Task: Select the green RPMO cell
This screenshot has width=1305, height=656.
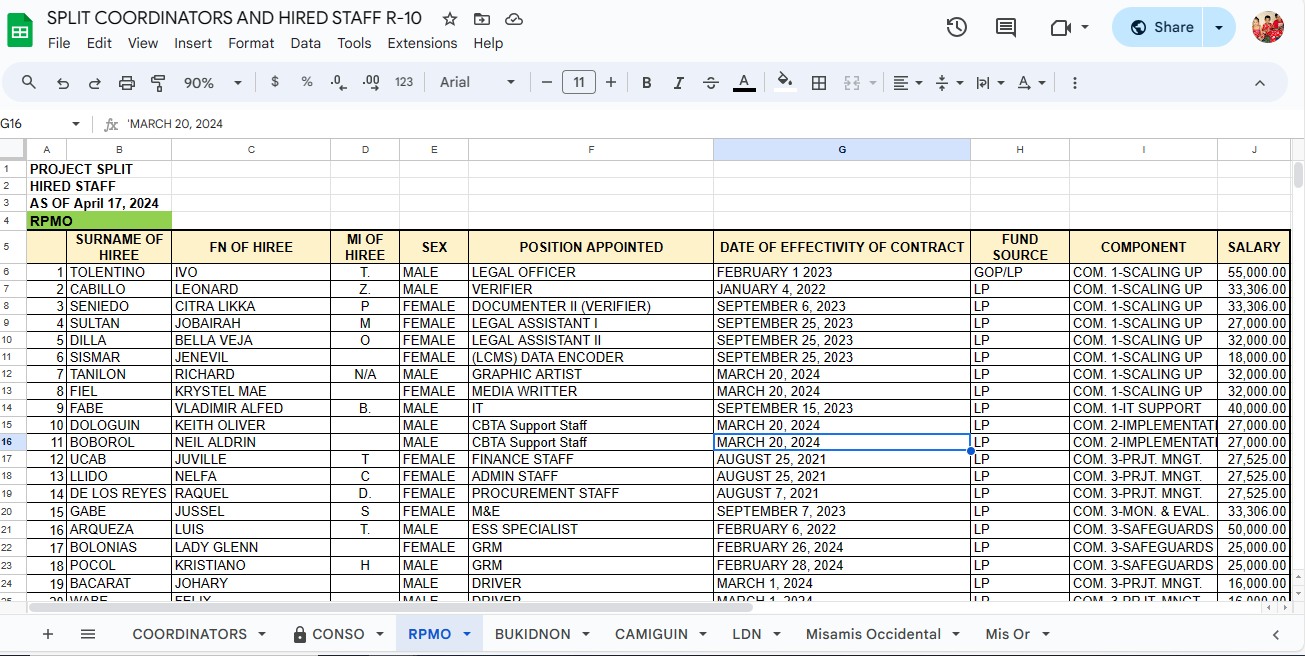Action: [x=99, y=220]
